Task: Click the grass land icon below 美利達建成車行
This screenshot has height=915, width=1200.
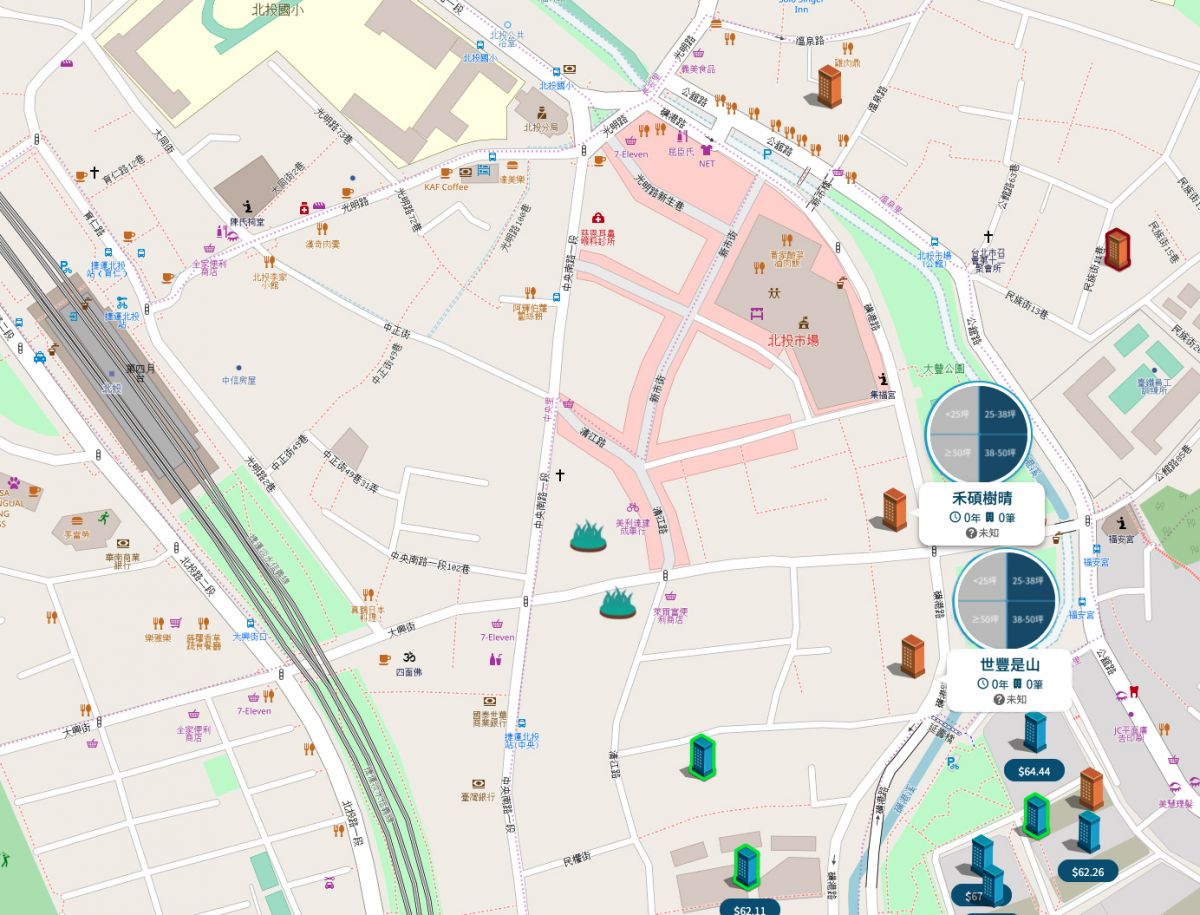Action: click(x=589, y=536)
